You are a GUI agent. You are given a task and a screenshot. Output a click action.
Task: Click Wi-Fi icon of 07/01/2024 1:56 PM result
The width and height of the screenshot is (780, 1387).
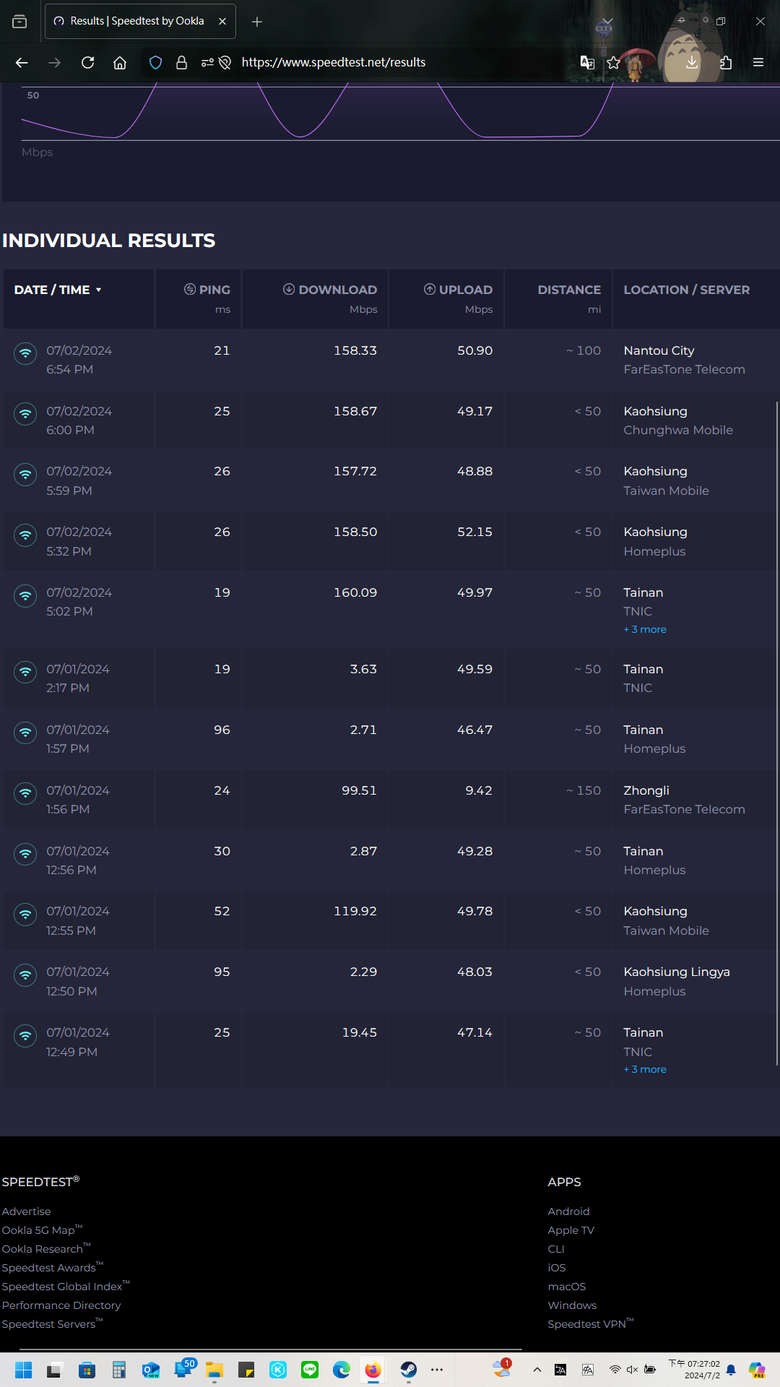click(x=25, y=794)
